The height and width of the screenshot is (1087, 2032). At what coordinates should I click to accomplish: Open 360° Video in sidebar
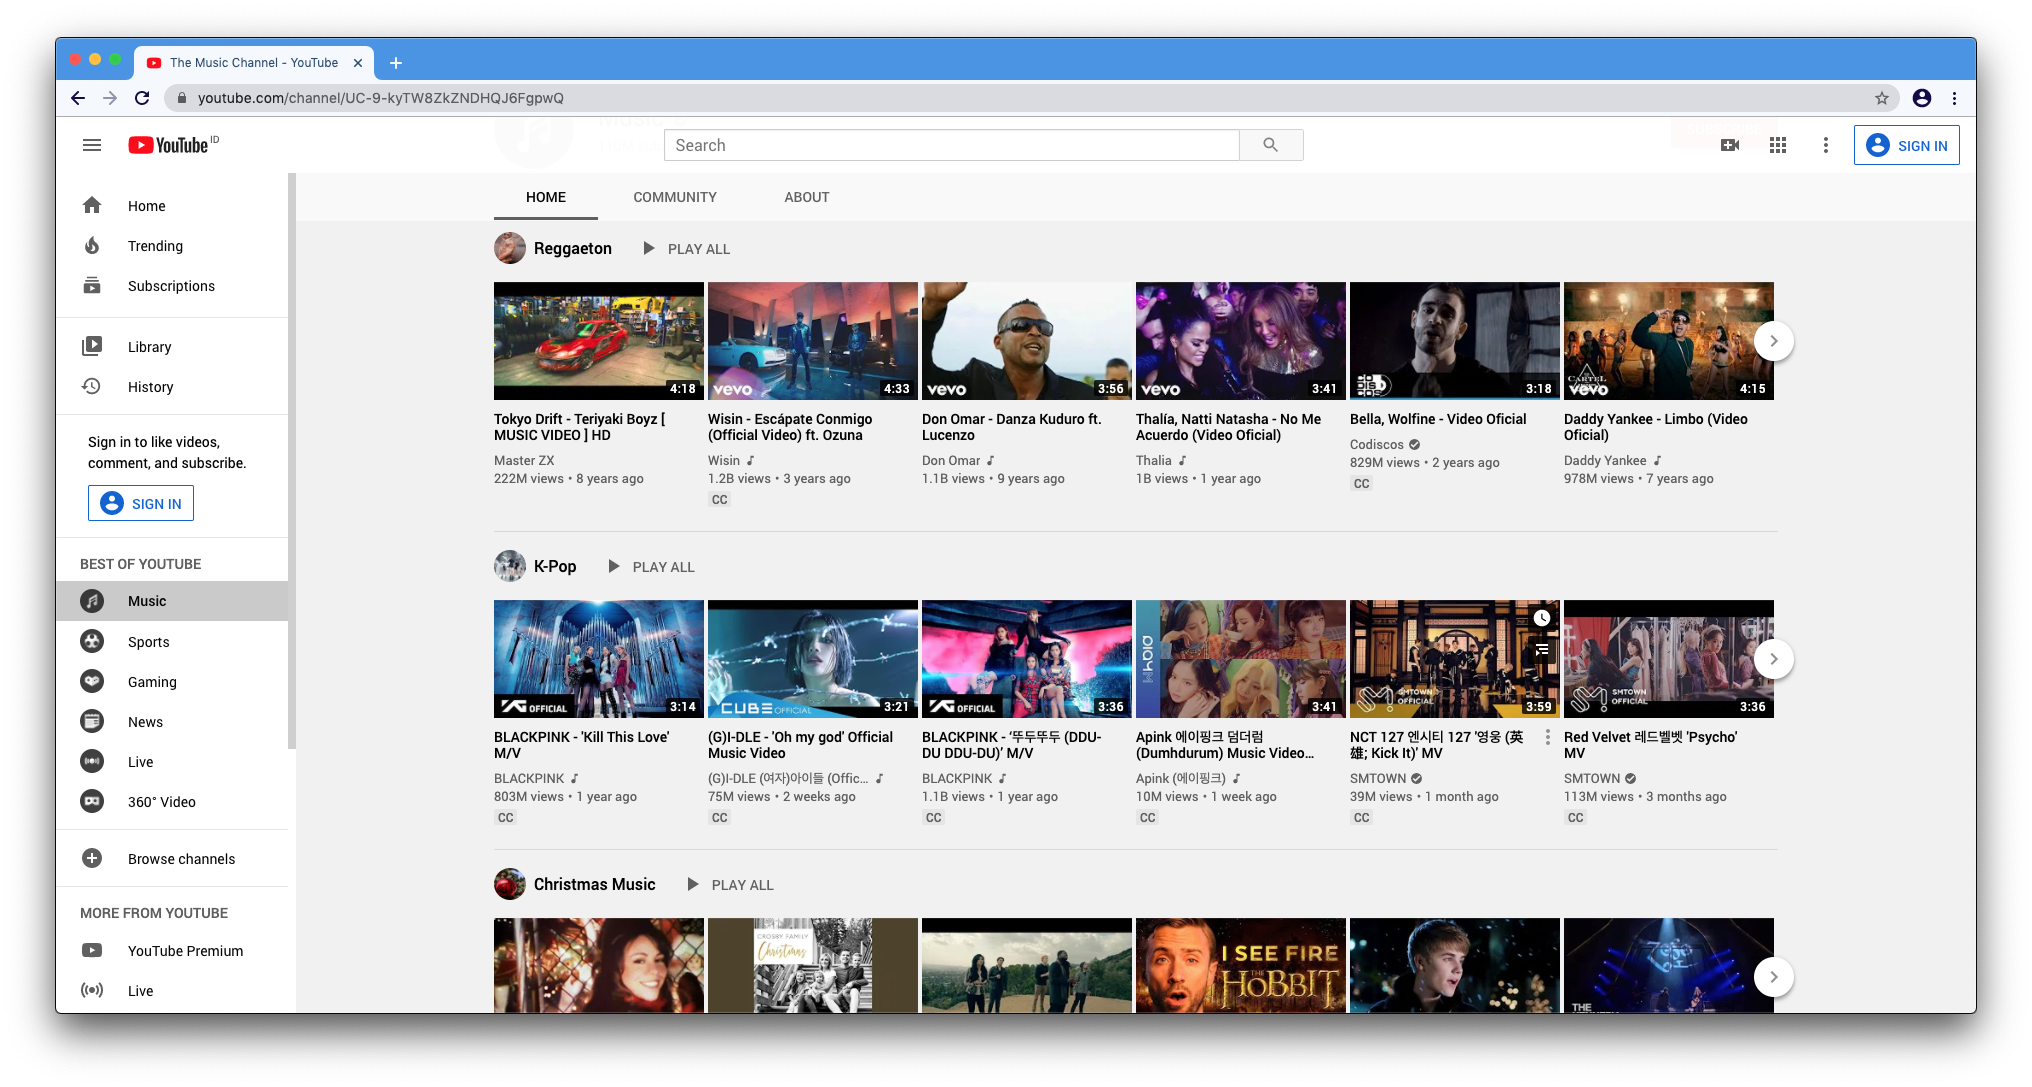coord(172,802)
